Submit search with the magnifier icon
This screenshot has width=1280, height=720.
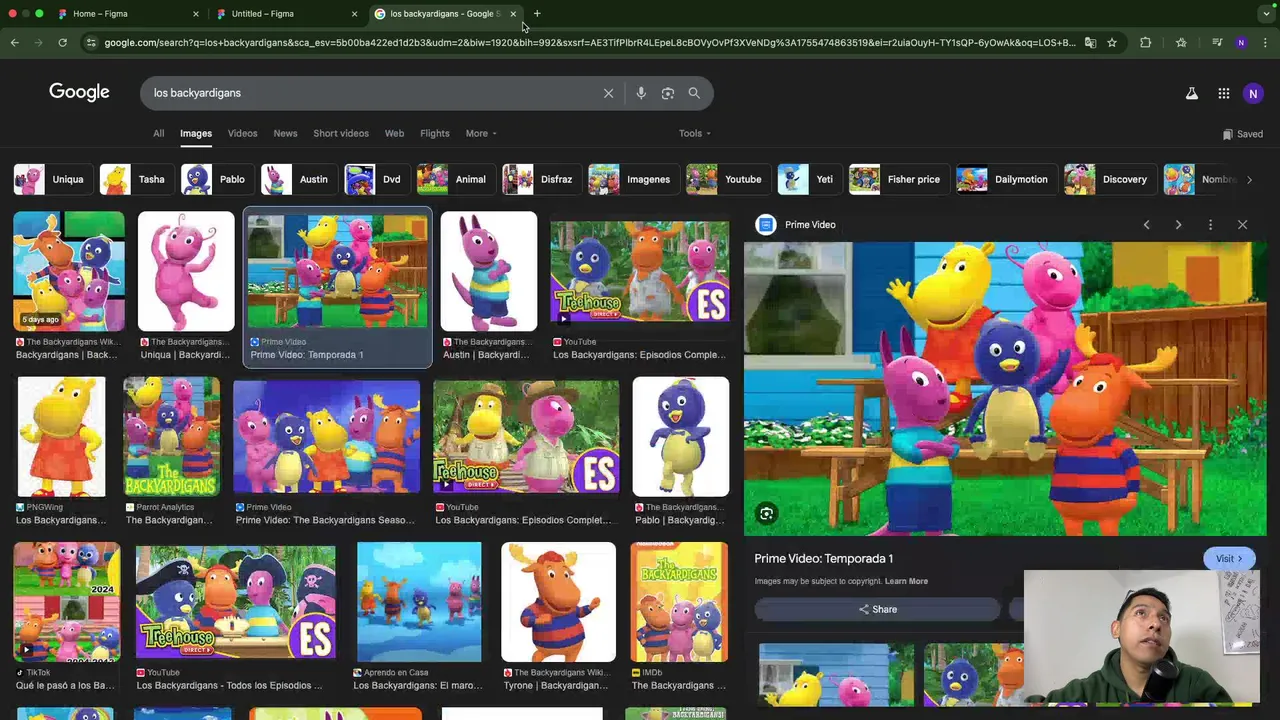(694, 93)
